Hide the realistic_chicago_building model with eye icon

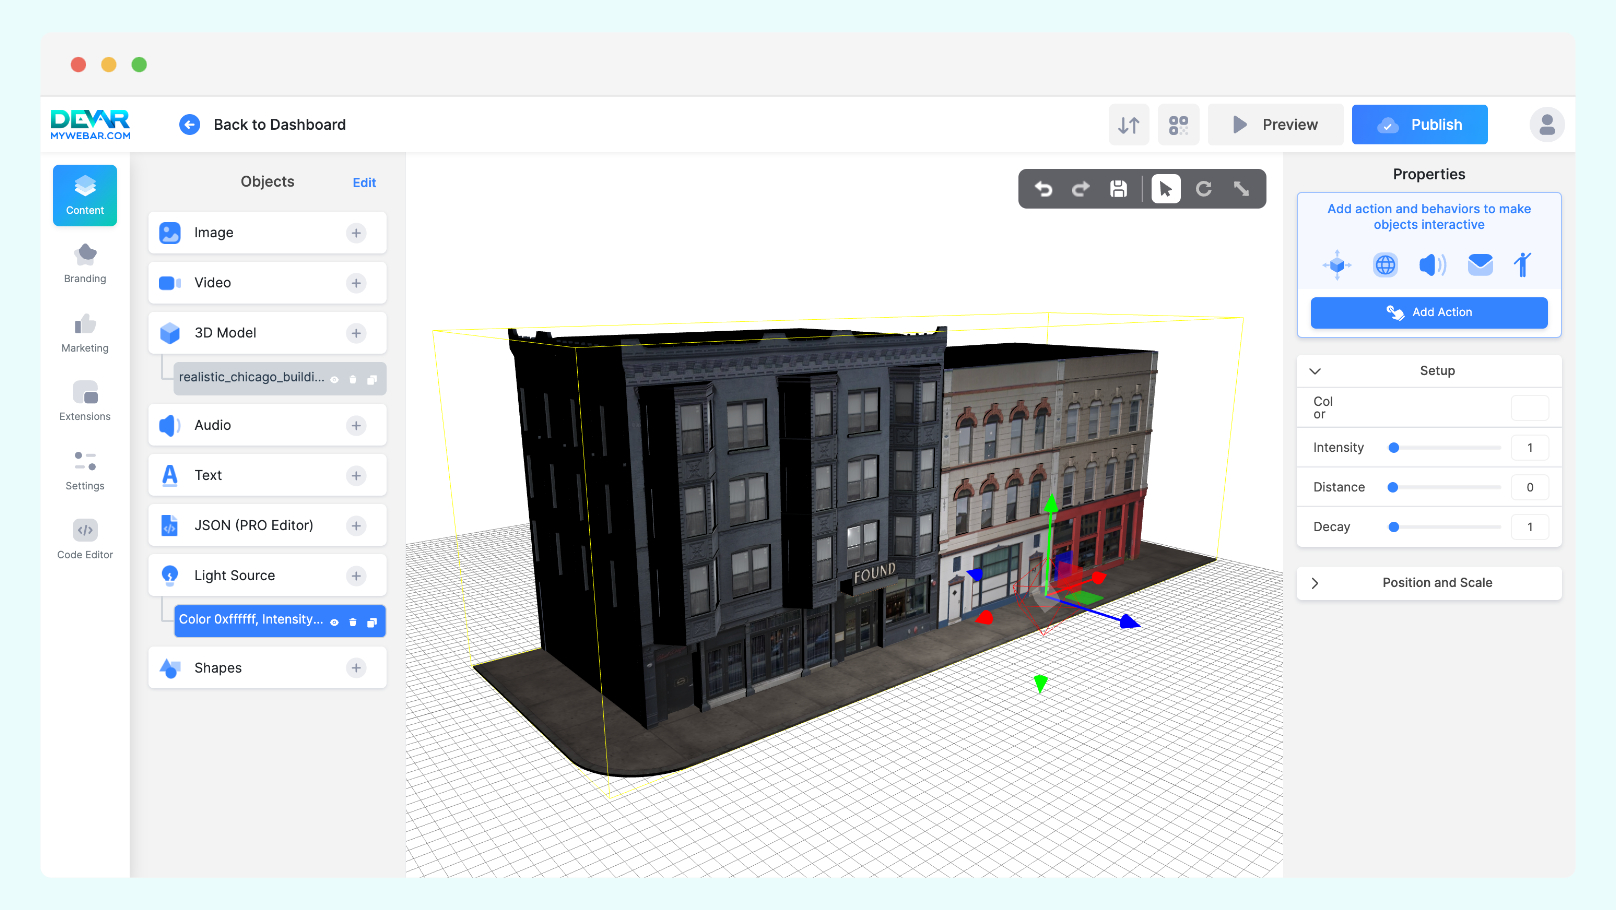[x=335, y=379]
